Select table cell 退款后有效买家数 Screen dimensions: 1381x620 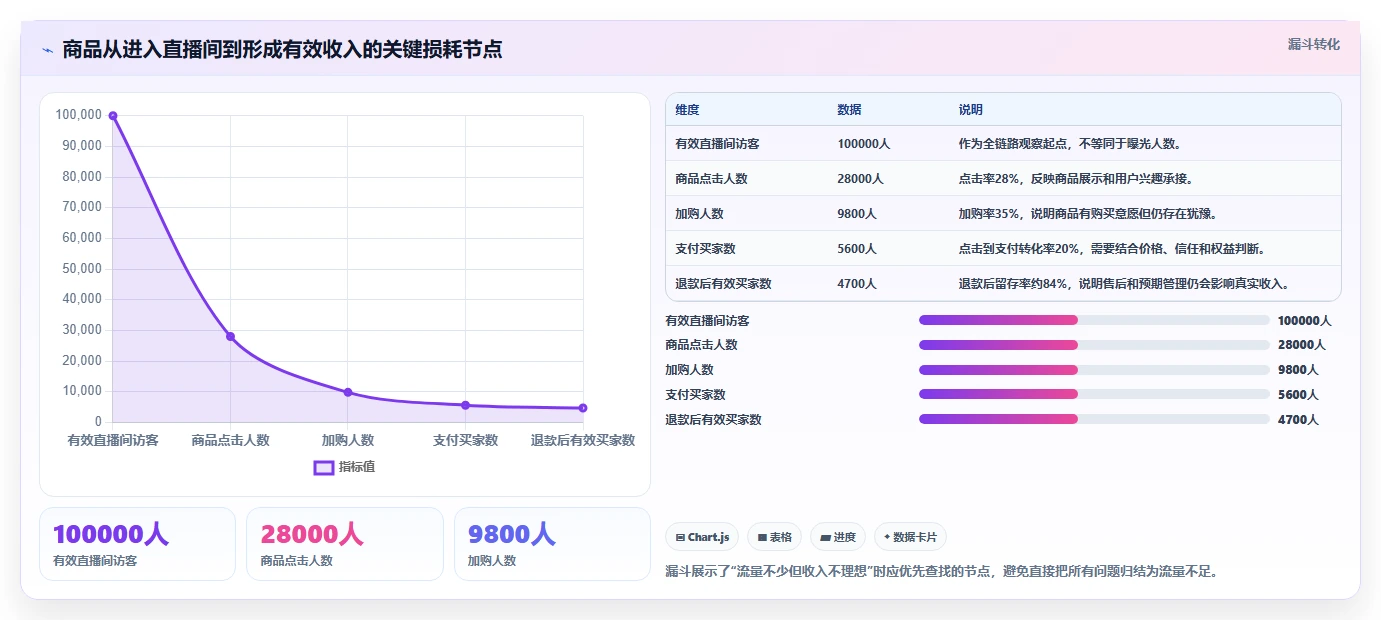[723, 284]
